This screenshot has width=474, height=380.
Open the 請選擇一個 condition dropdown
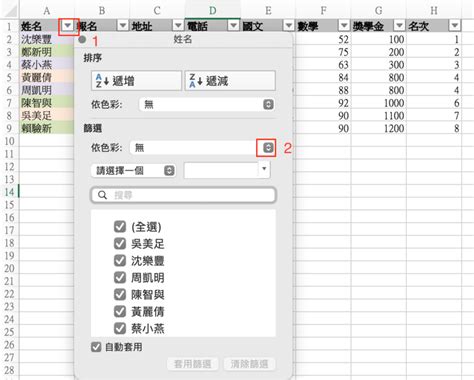[133, 171]
